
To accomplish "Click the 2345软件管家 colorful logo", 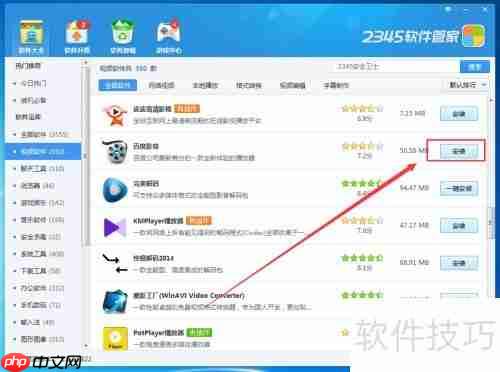I will coord(473,36).
